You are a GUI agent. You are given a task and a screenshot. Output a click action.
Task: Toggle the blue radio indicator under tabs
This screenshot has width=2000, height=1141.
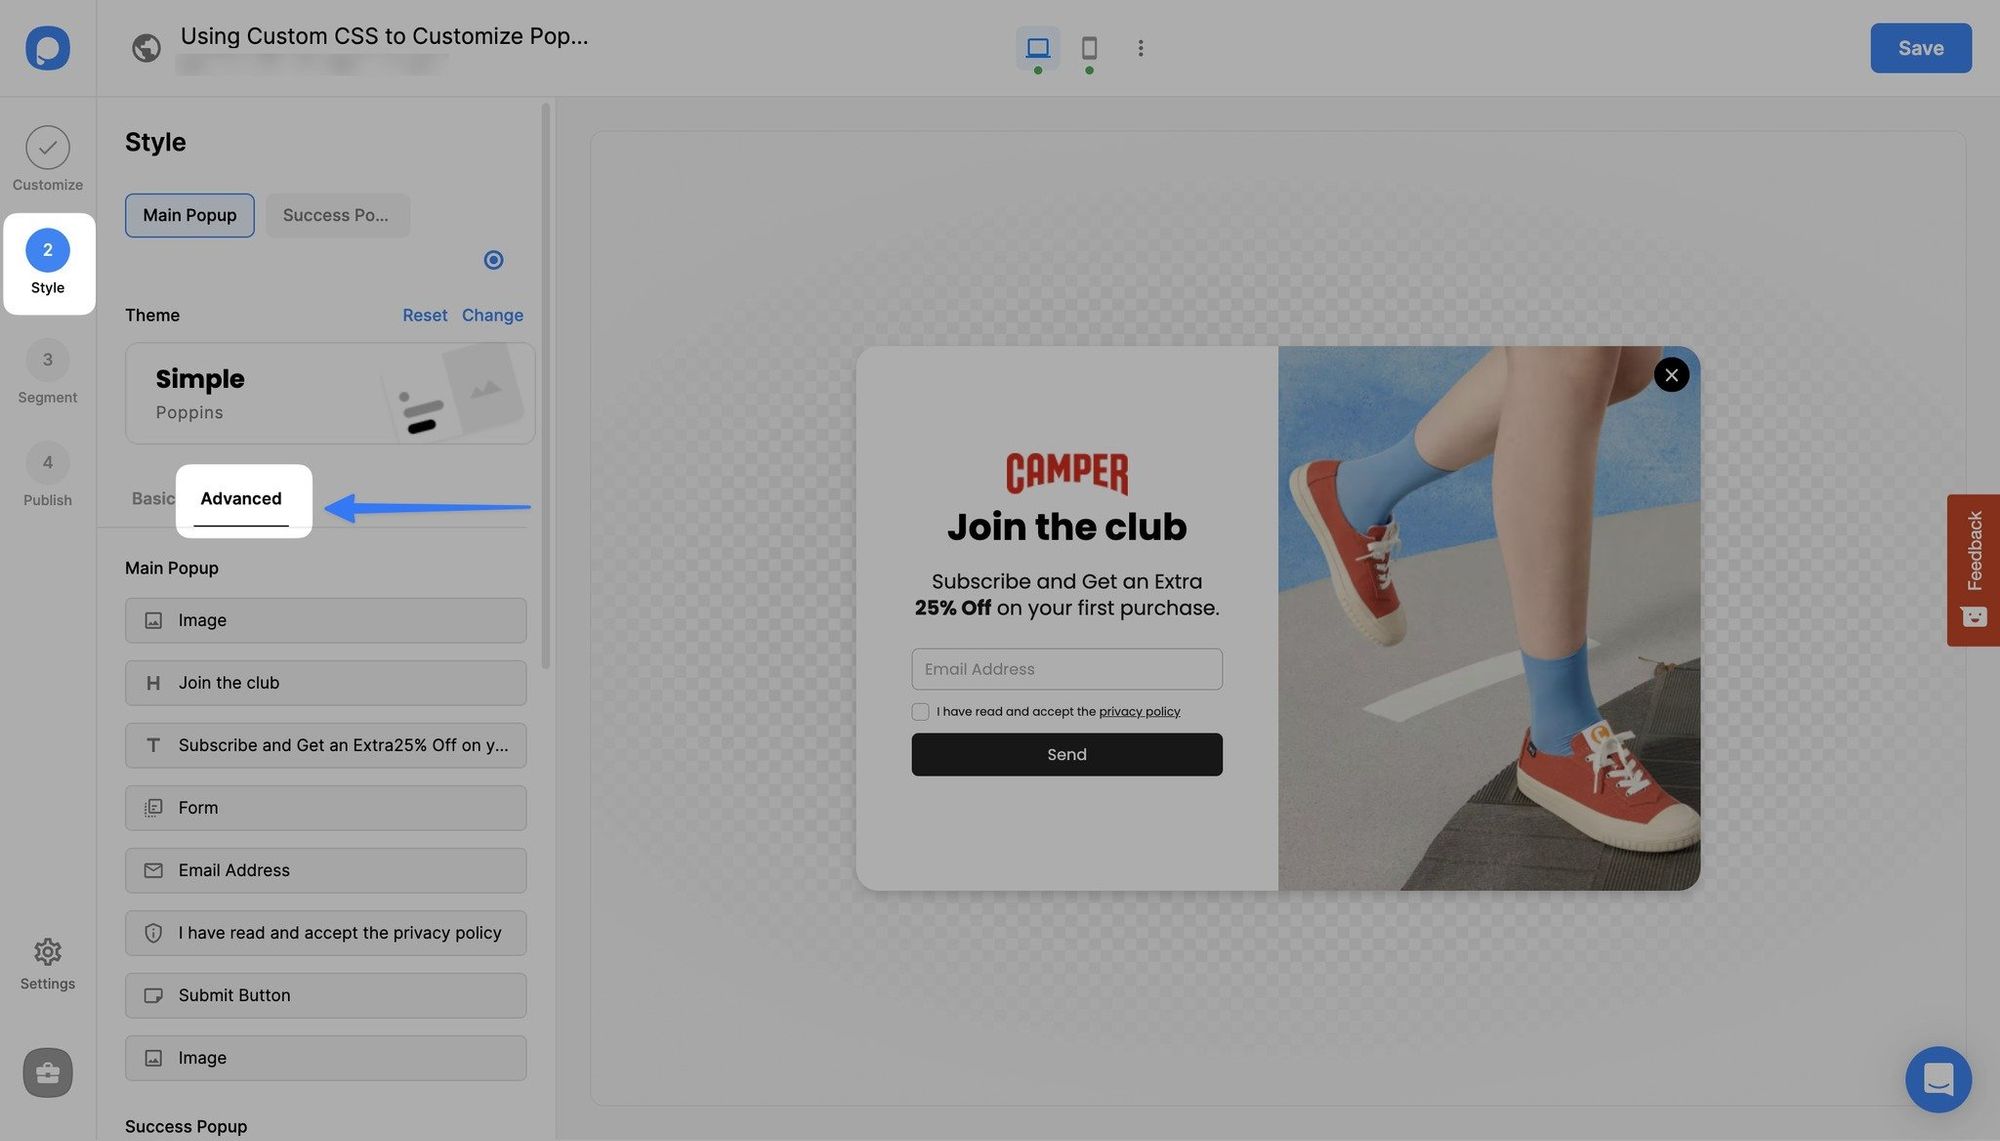pos(493,260)
